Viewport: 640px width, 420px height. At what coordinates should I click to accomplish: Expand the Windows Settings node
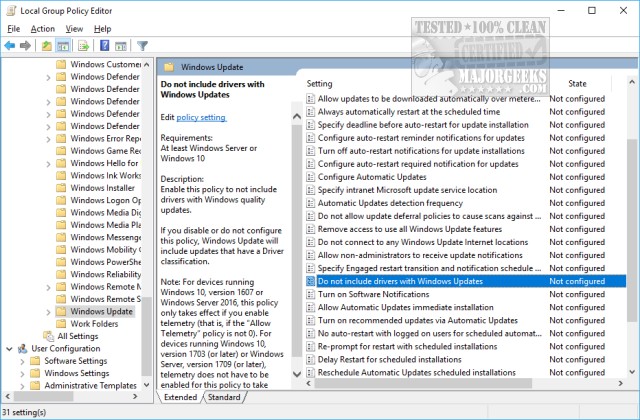(x=22, y=374)
